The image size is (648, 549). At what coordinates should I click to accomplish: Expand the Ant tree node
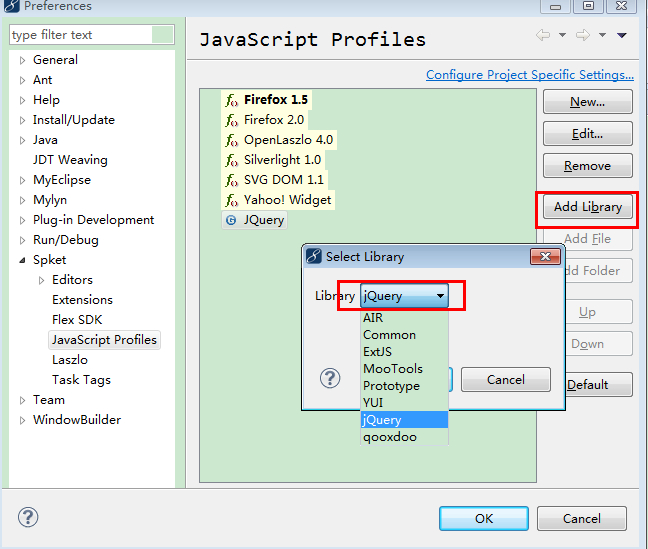(22, 80)
